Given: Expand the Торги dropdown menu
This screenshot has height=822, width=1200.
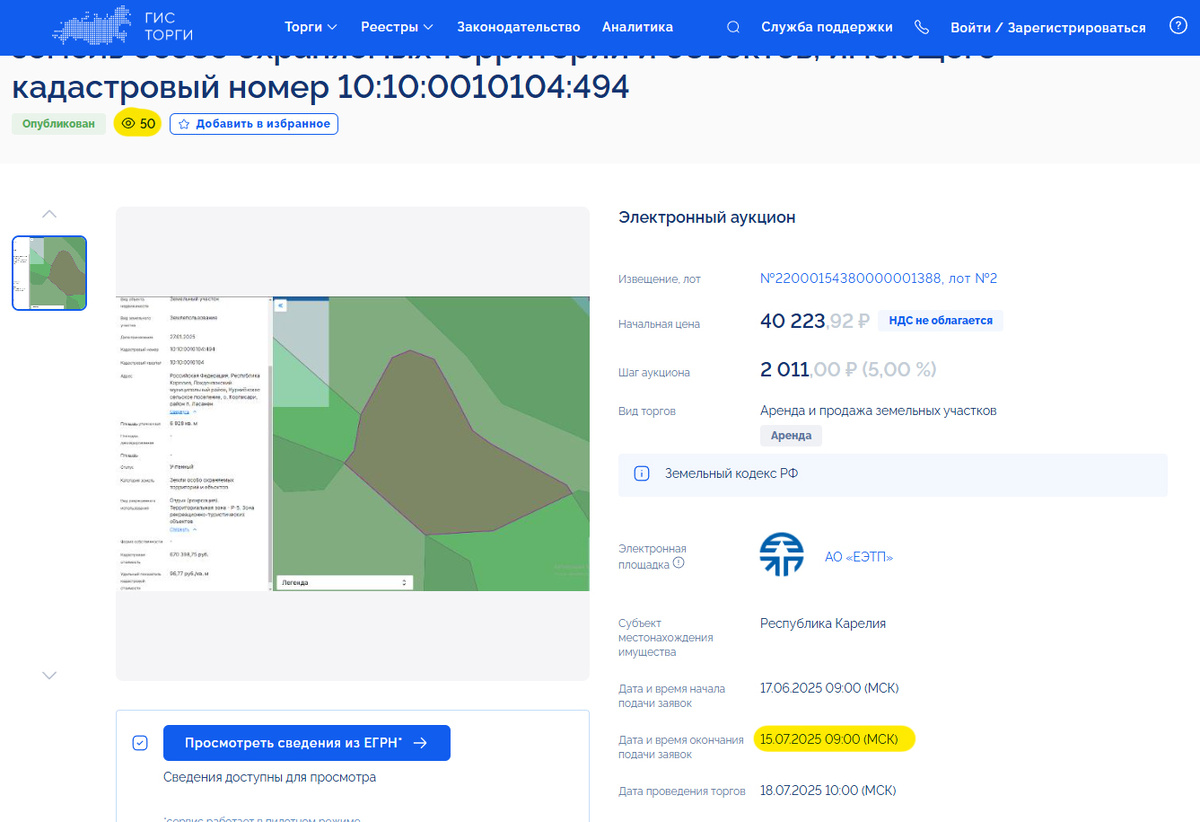Looking at the screenshot, I should click(311, 27).
